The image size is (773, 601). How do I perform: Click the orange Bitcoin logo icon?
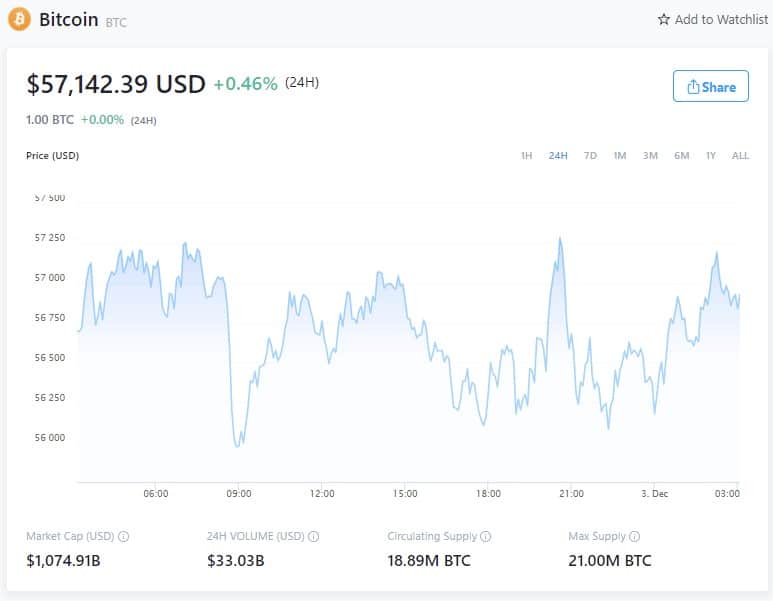pyautogui.click(x=19, y=19)
